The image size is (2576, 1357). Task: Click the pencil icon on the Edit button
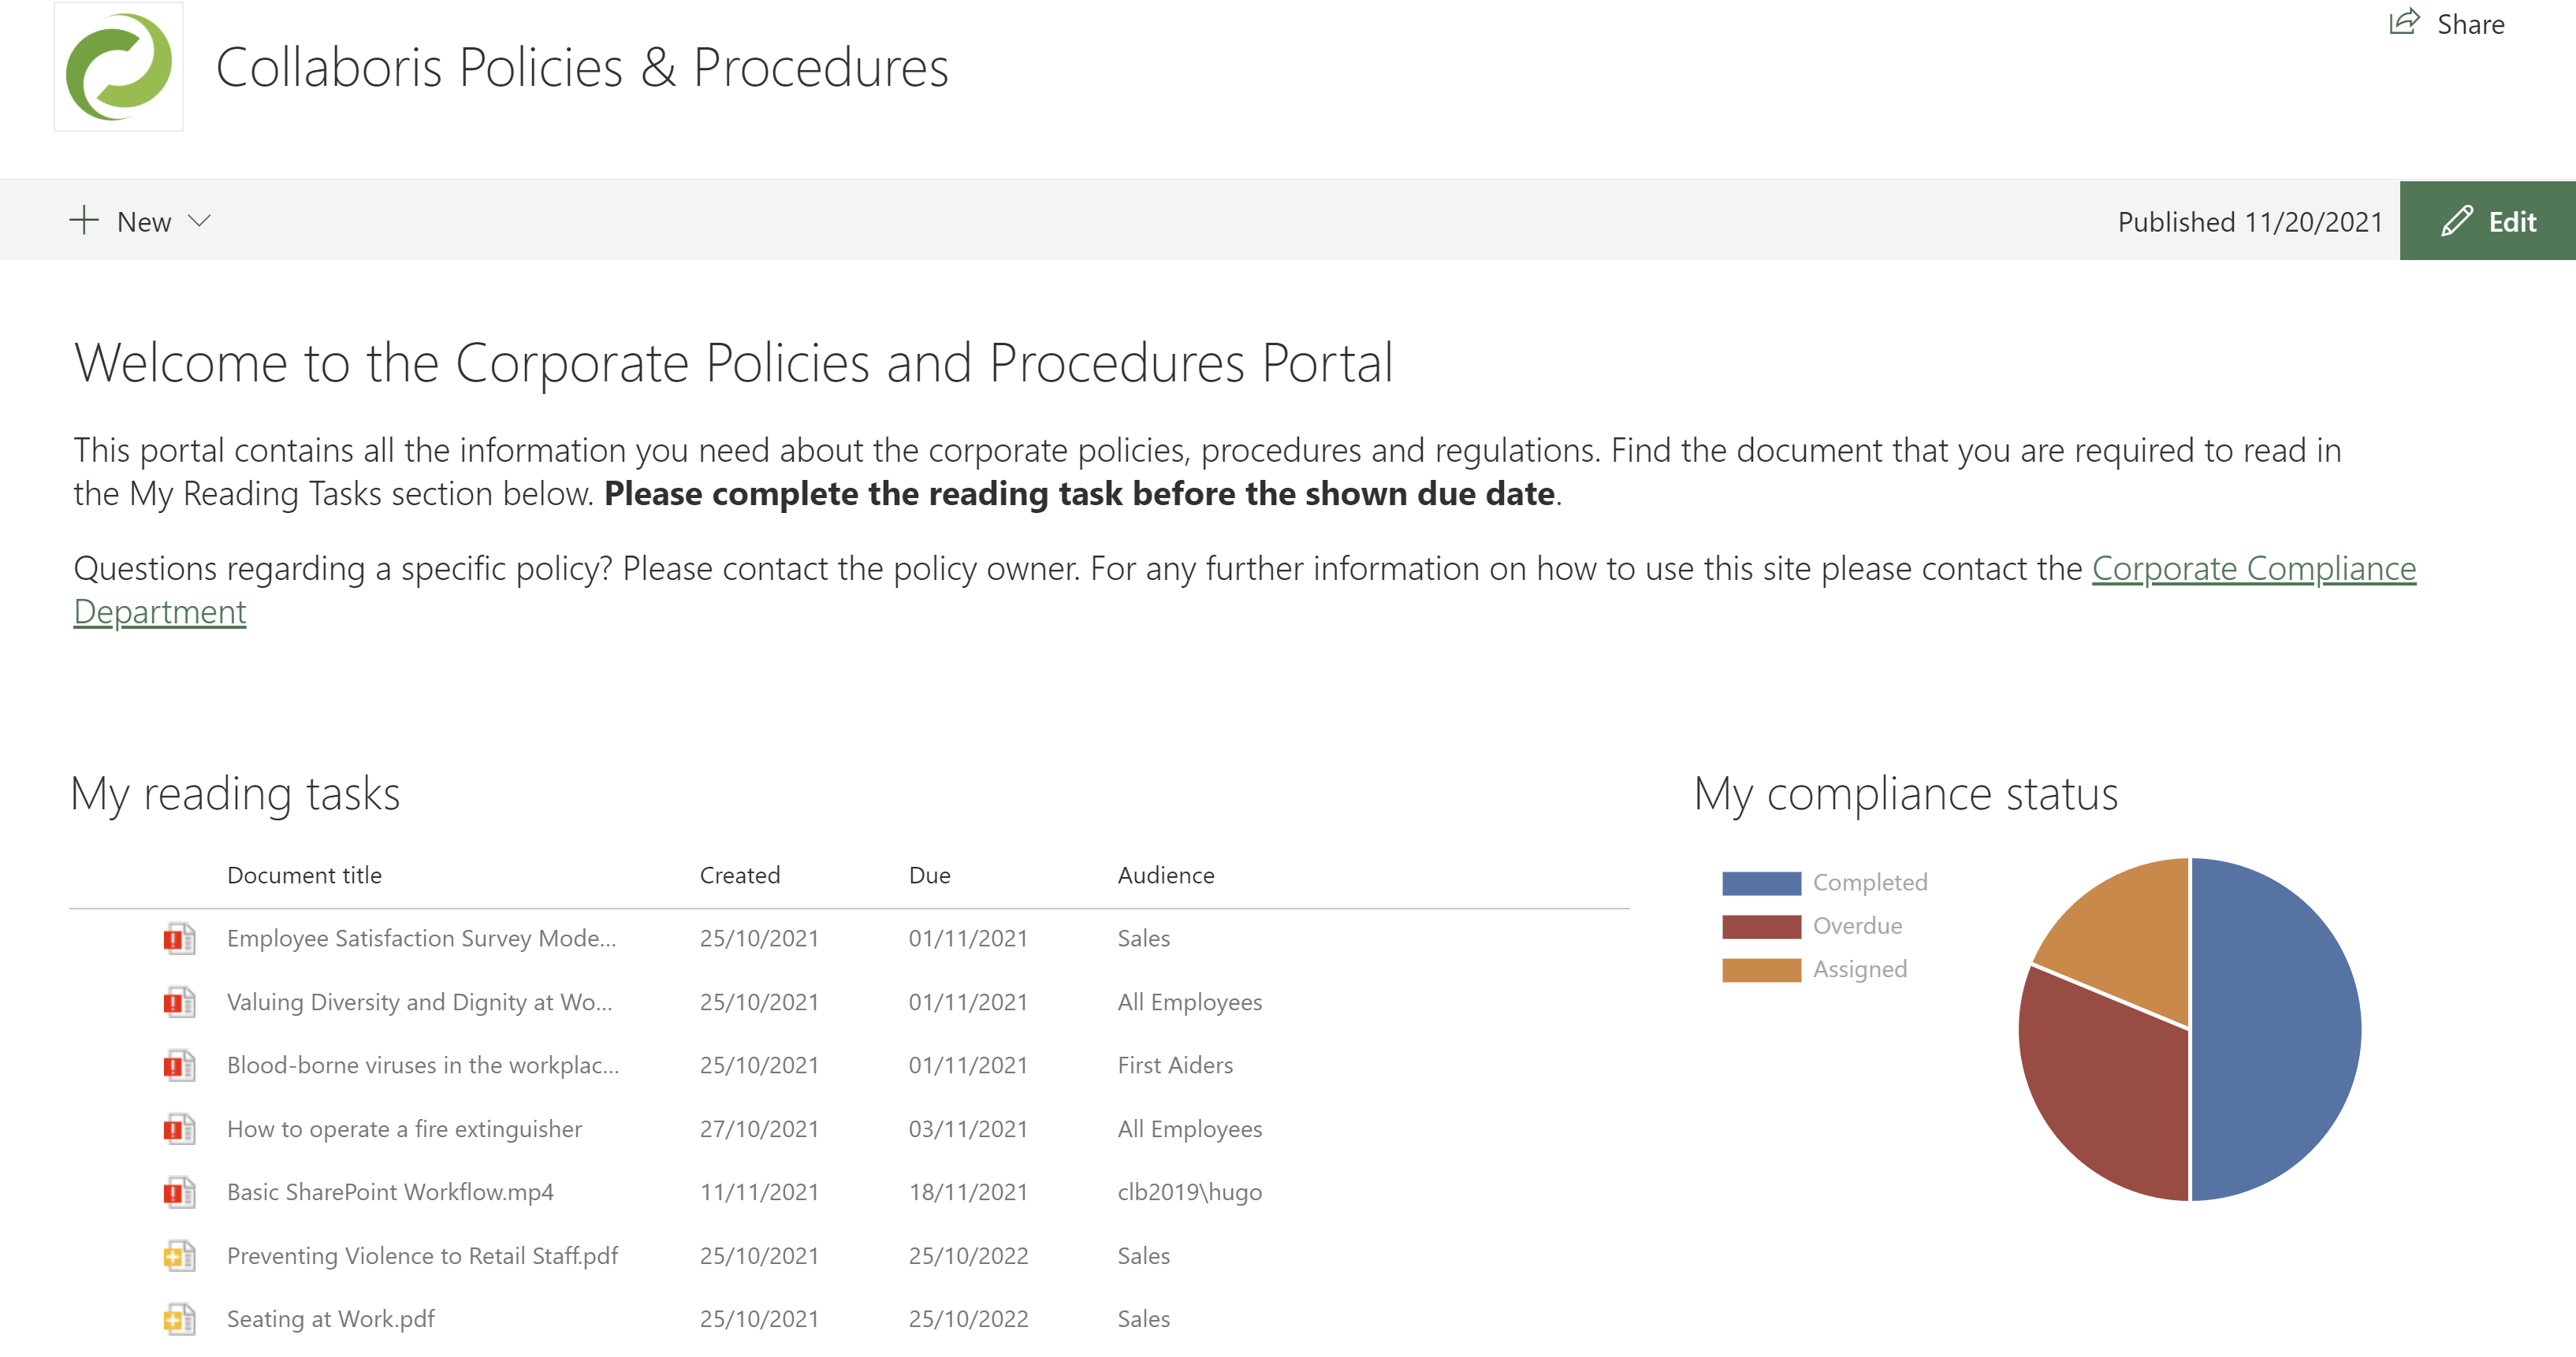[2456, 221]
